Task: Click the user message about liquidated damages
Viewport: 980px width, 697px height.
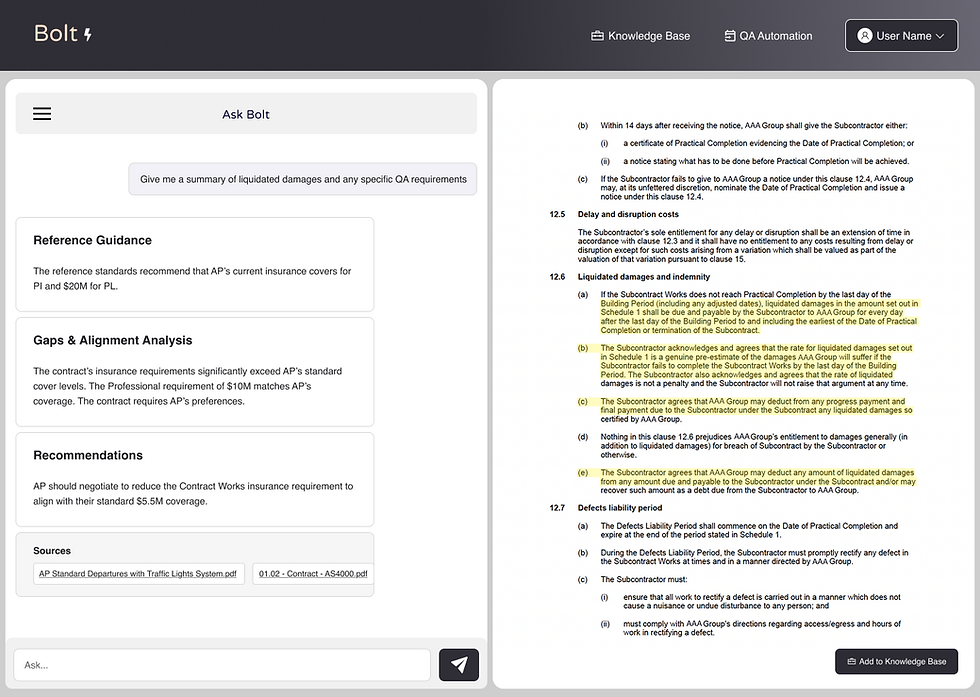Action: [x=303, y=179]
